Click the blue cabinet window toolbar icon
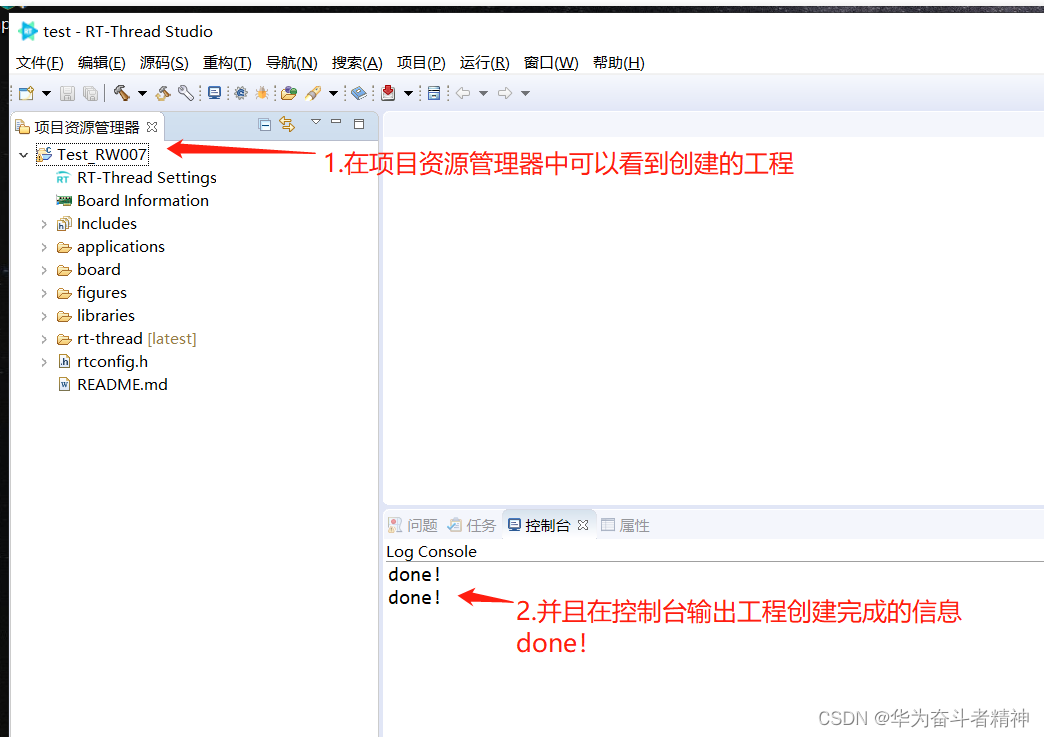1044x737 pixels. (x=434, y=93)
